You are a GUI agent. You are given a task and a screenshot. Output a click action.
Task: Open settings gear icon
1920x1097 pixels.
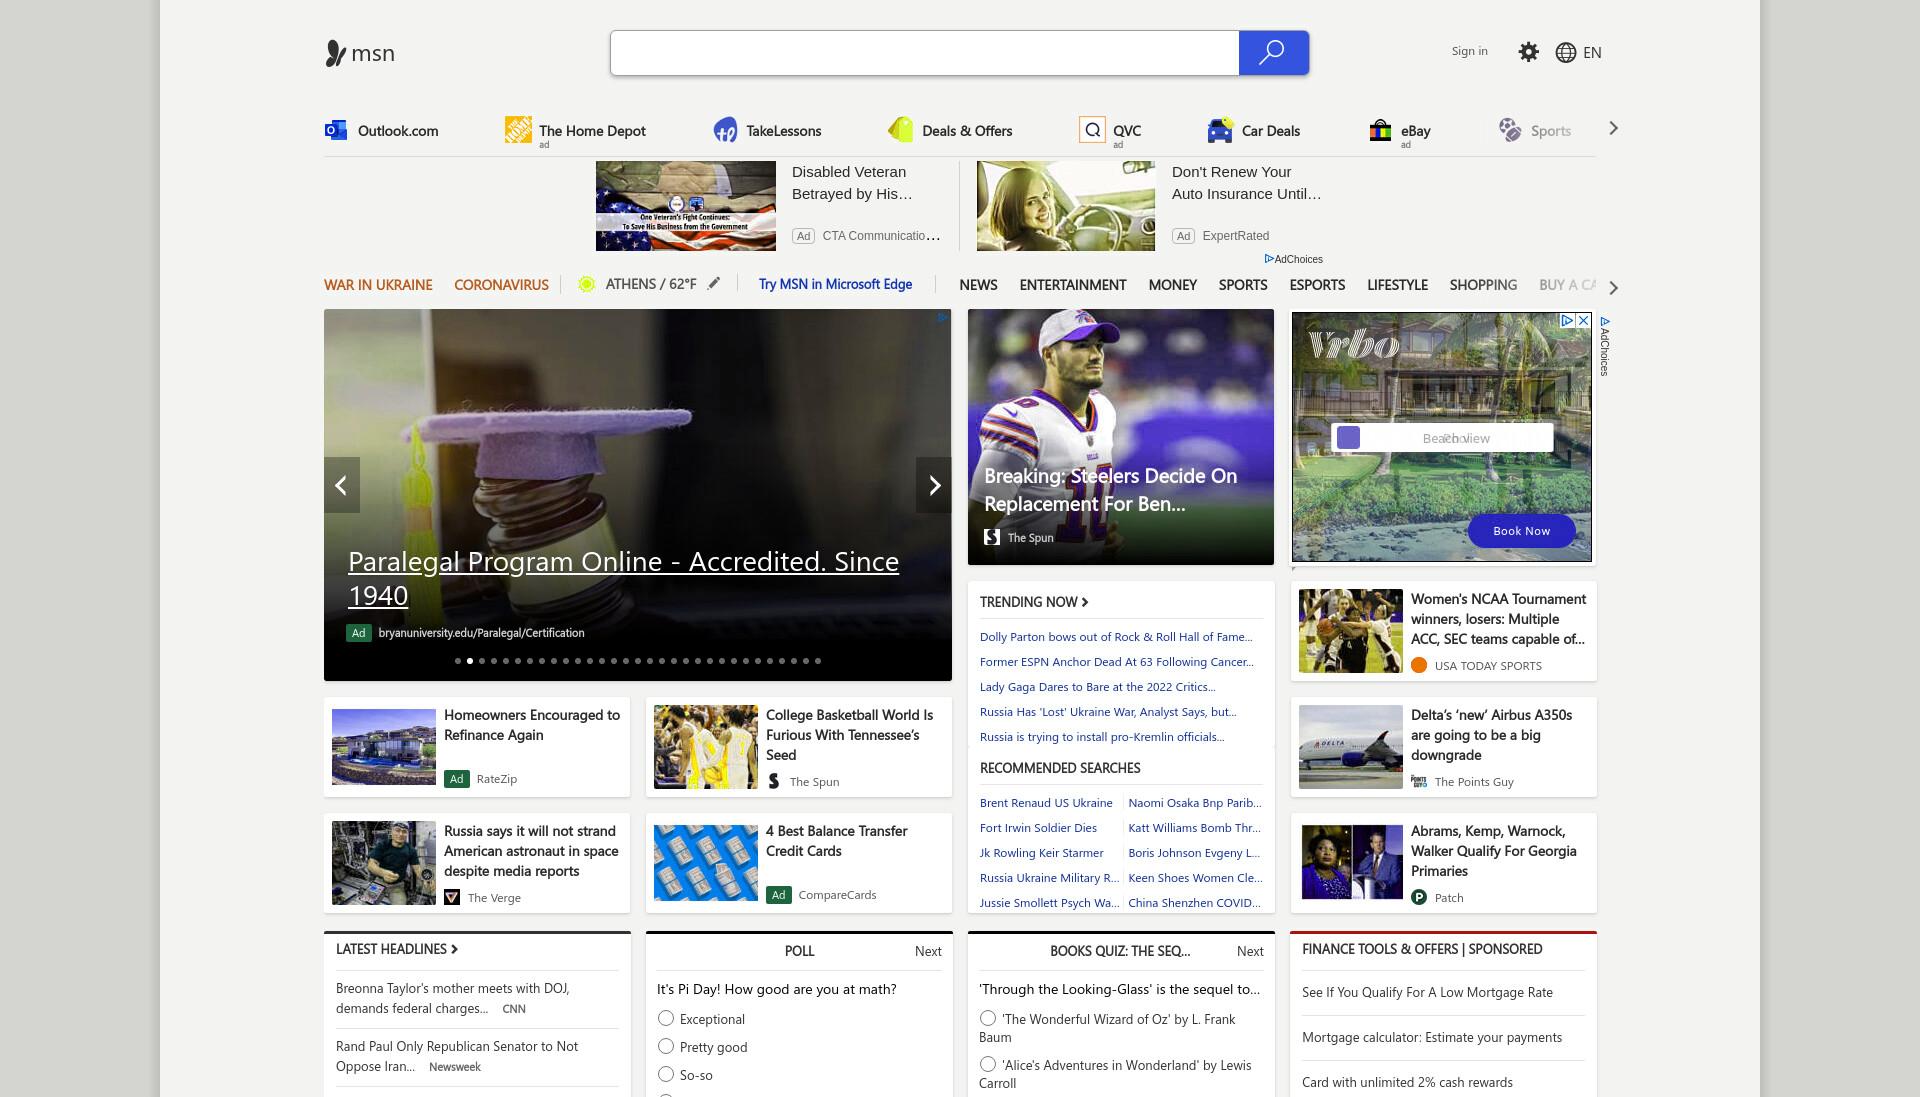coord(1528,52)
